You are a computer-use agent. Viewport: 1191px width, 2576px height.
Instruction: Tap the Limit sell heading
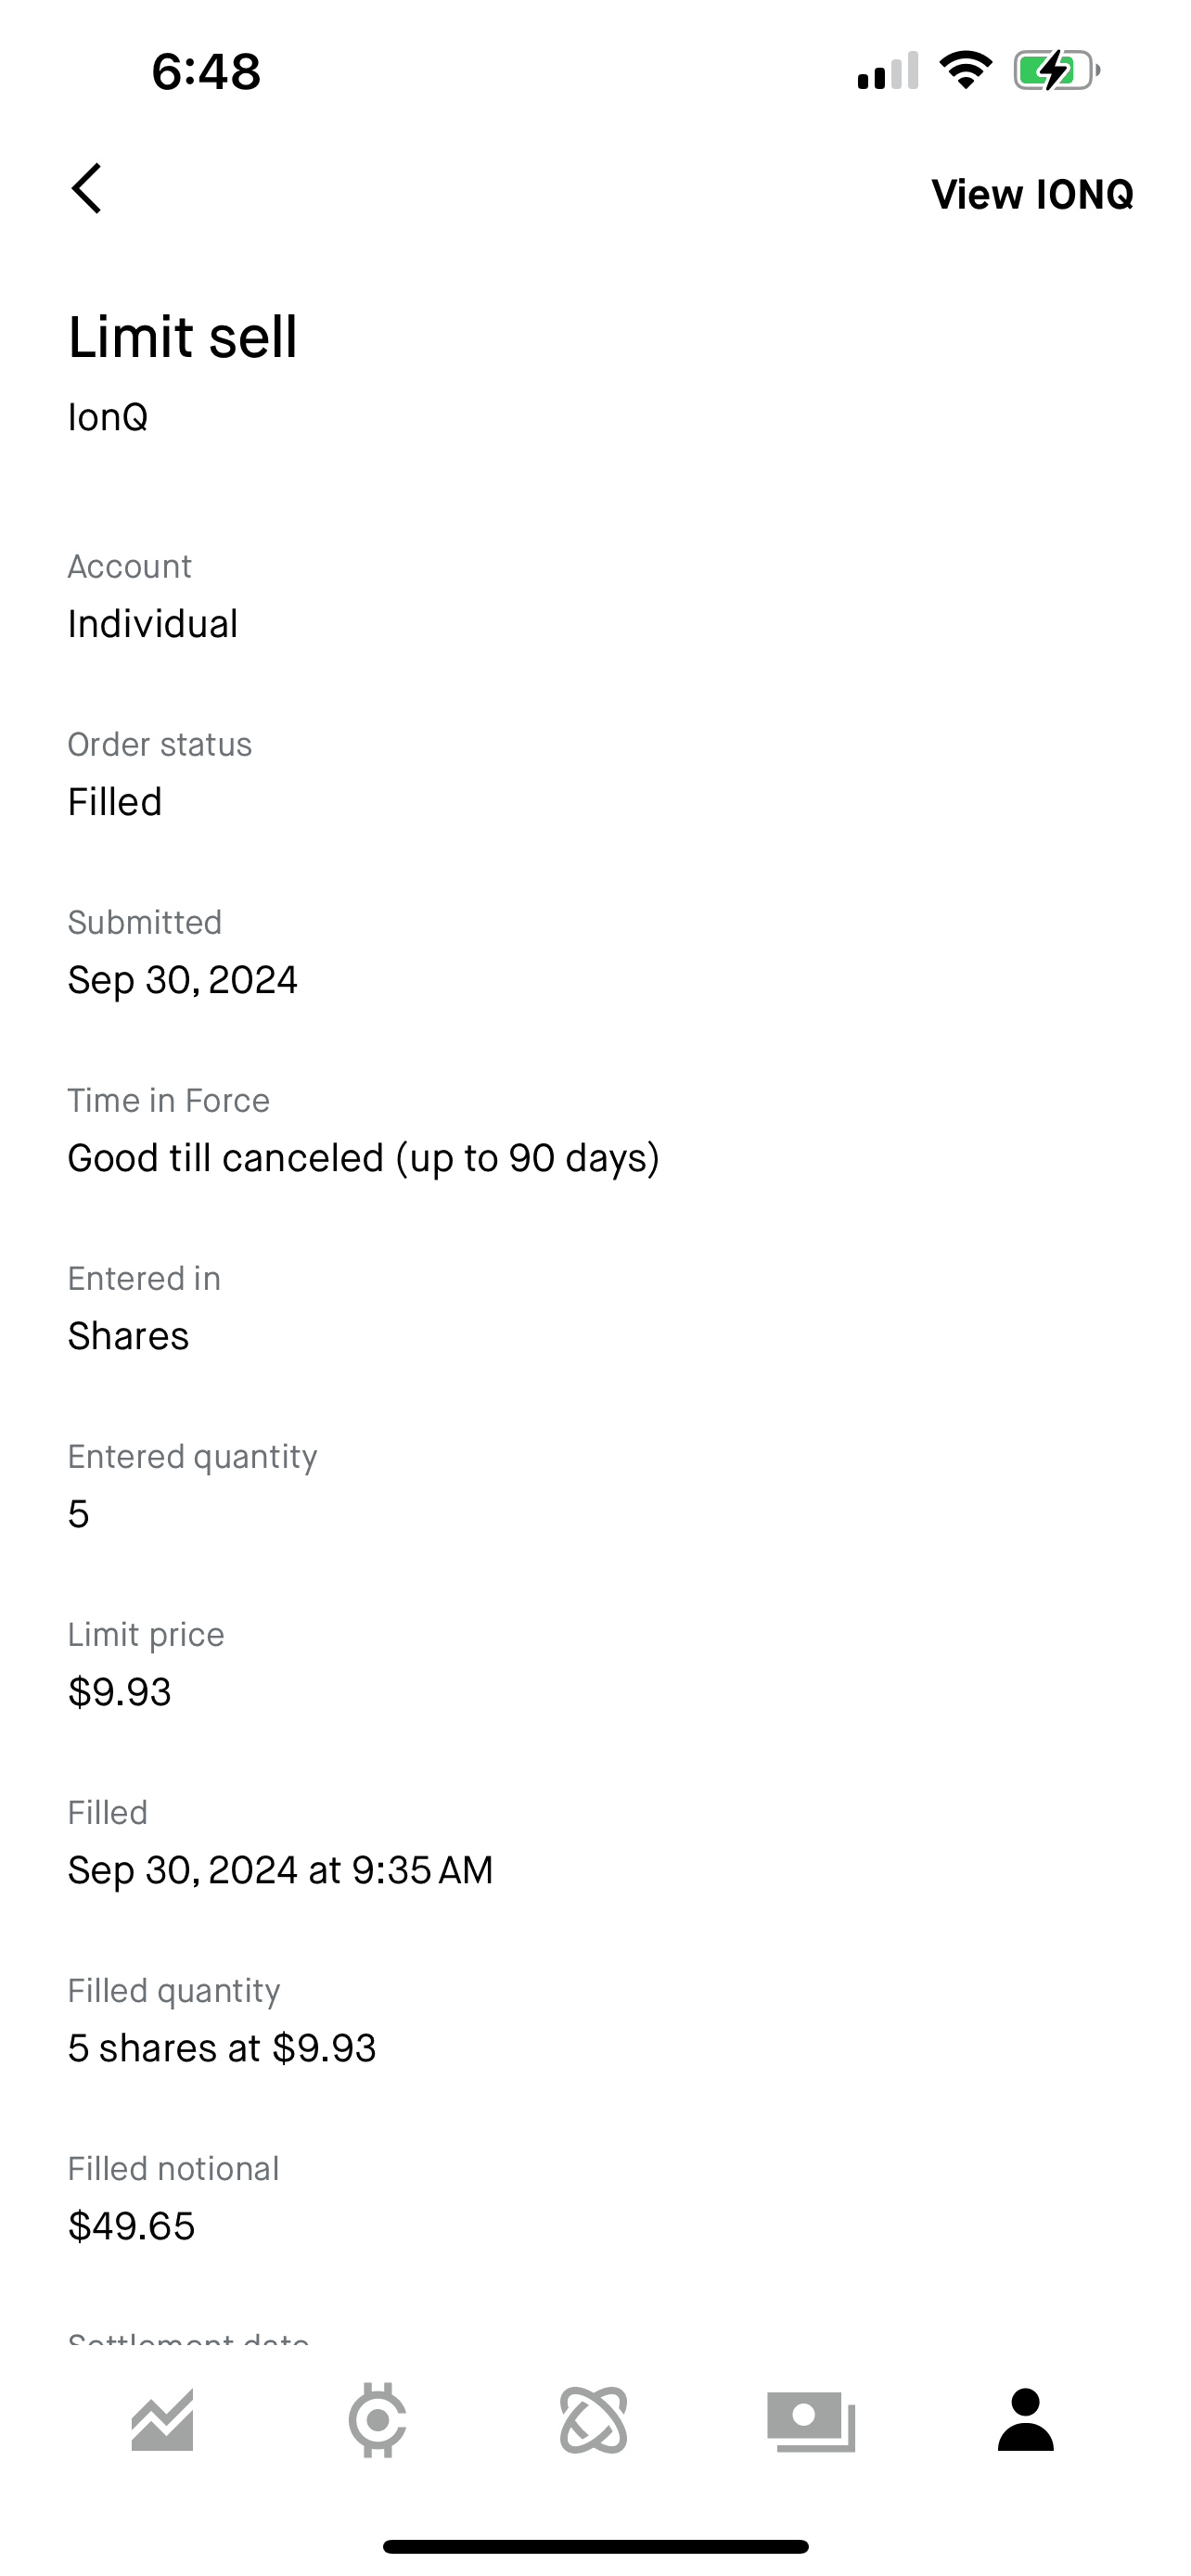[x=183, y=337]
